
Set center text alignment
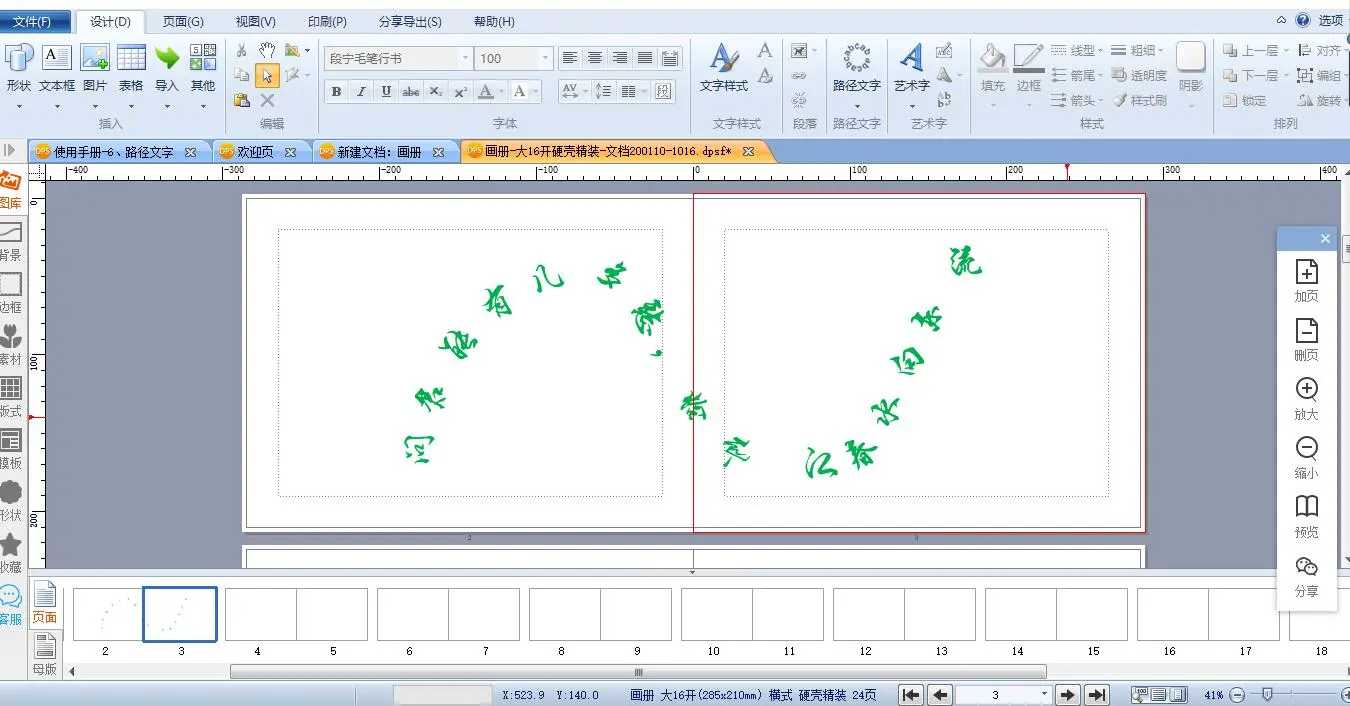point(595,58)
